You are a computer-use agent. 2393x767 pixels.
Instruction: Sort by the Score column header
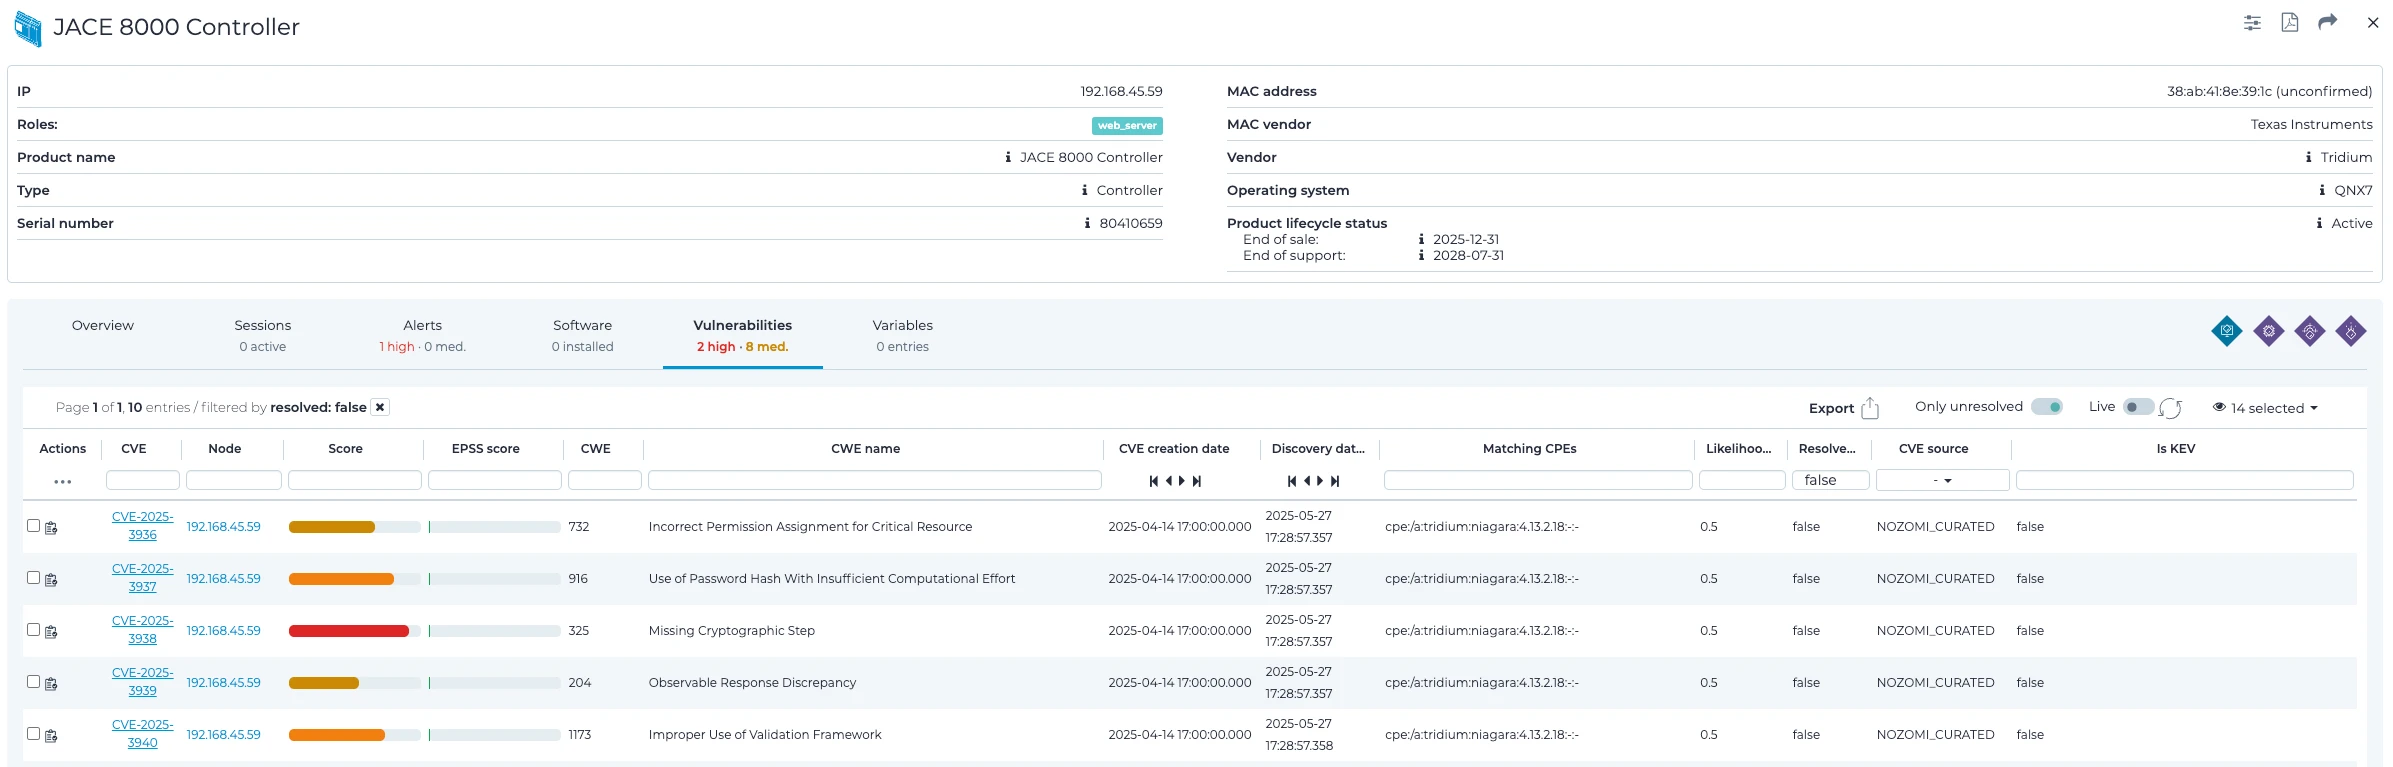pos(346,449)
